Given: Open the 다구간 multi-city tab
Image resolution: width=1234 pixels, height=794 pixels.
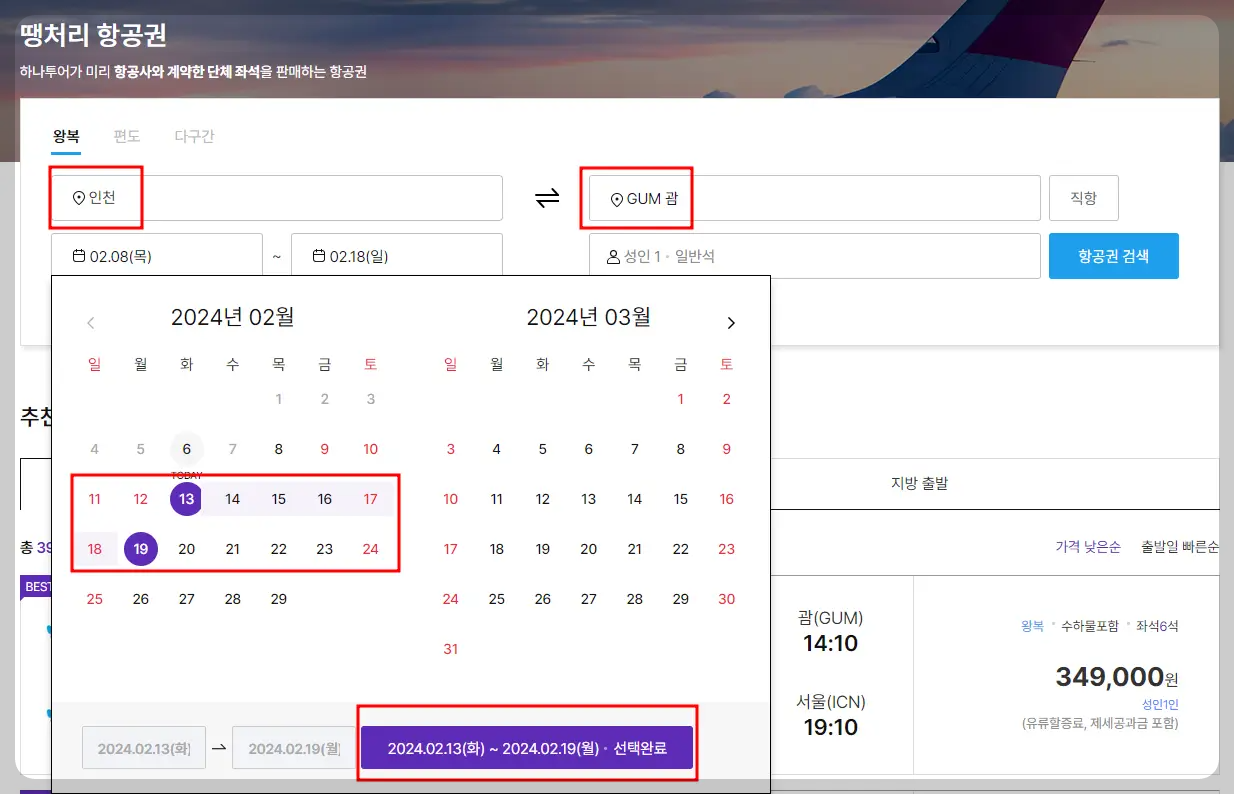Looking at the screenshot, I should pos(194,136).
